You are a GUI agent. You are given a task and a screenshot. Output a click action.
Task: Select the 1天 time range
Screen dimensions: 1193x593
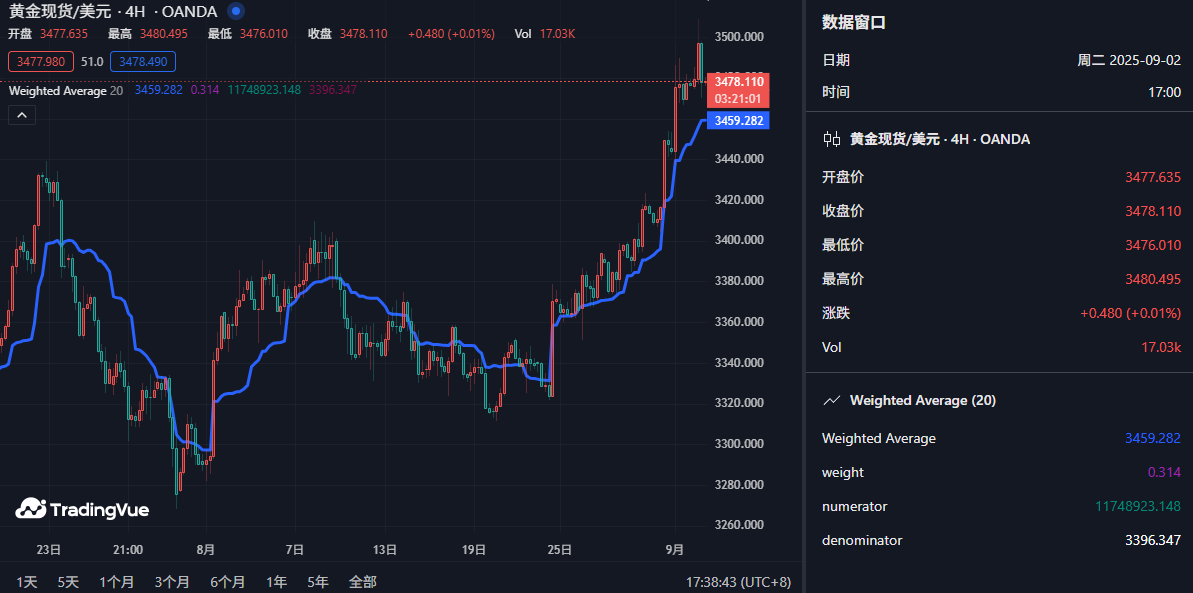(27, 581)
